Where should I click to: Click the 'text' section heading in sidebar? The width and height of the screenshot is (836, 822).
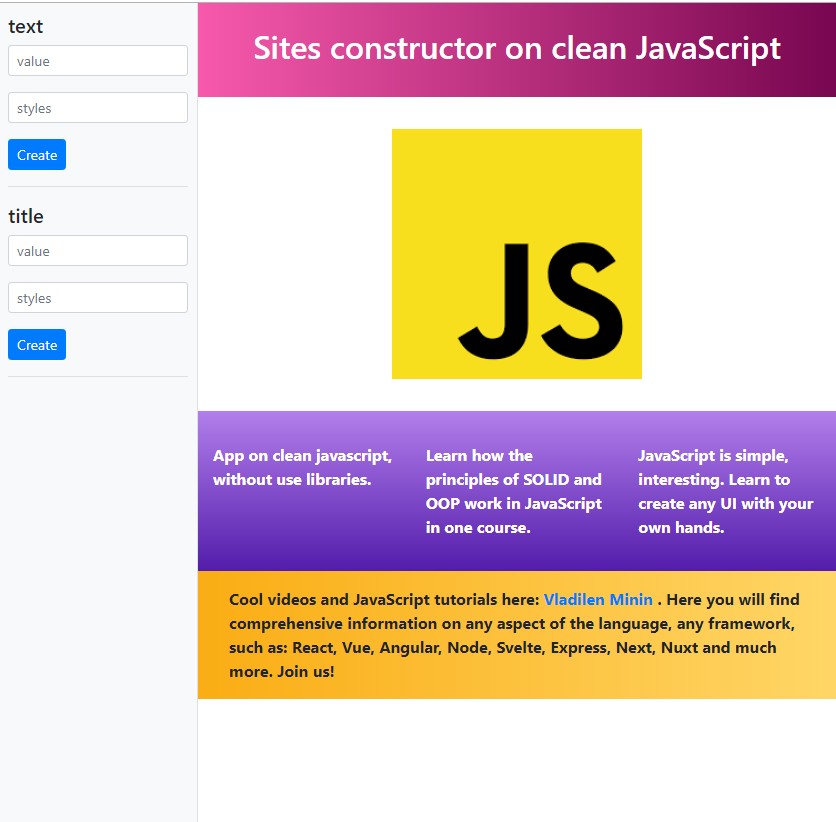coord(26,27)
